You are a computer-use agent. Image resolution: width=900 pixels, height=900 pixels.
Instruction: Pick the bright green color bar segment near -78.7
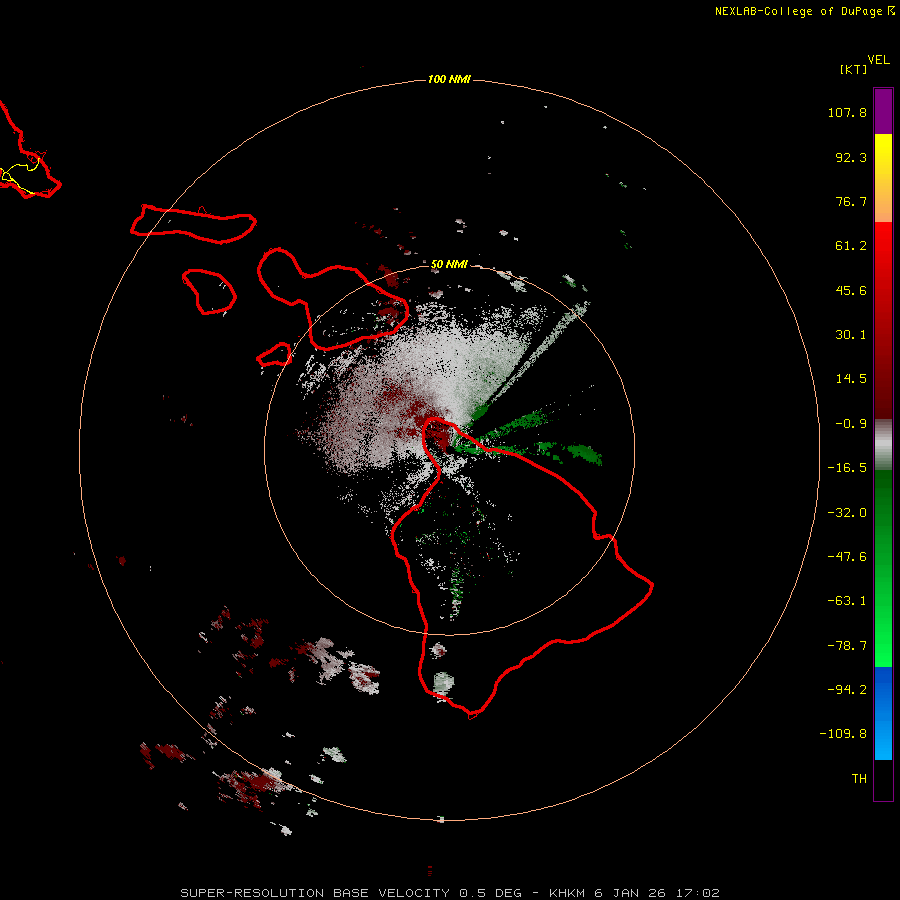(883, 643)
